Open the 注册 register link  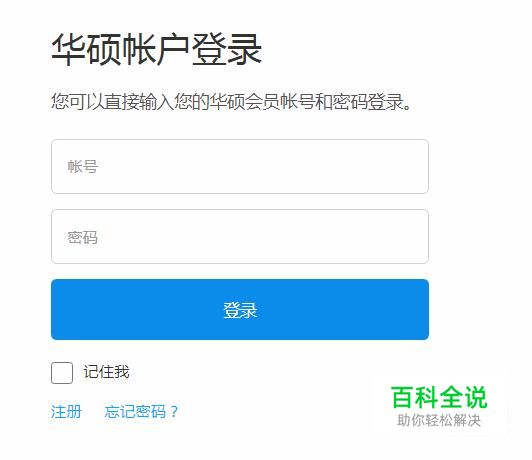coord(66,412)
